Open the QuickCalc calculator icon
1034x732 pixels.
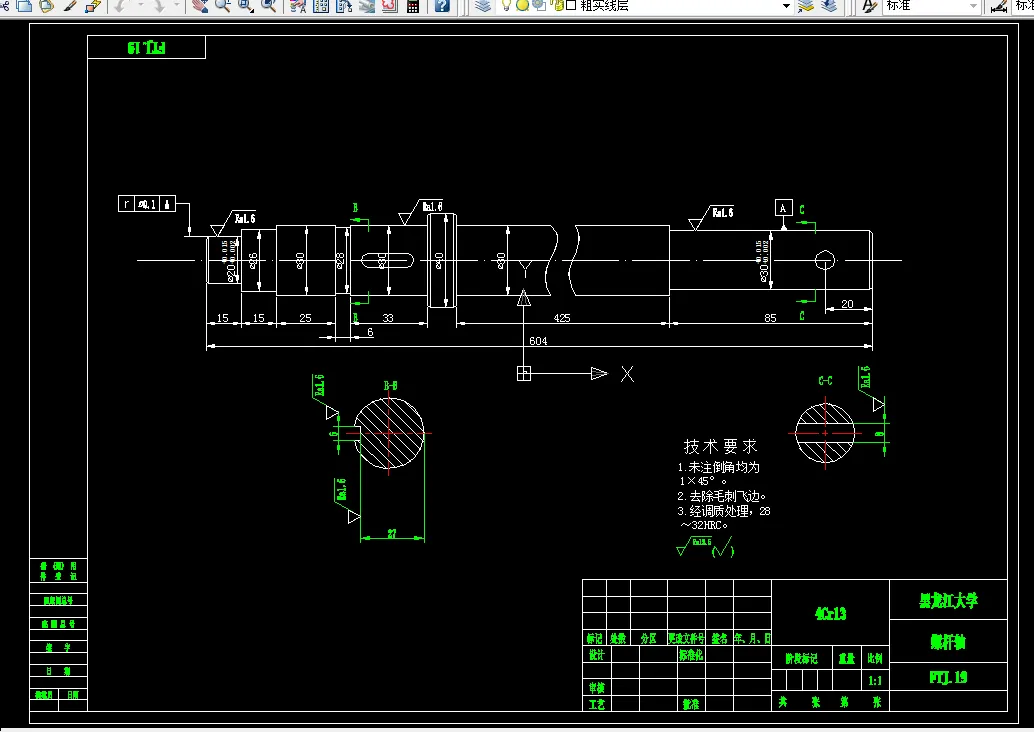[x=413, y=6]
